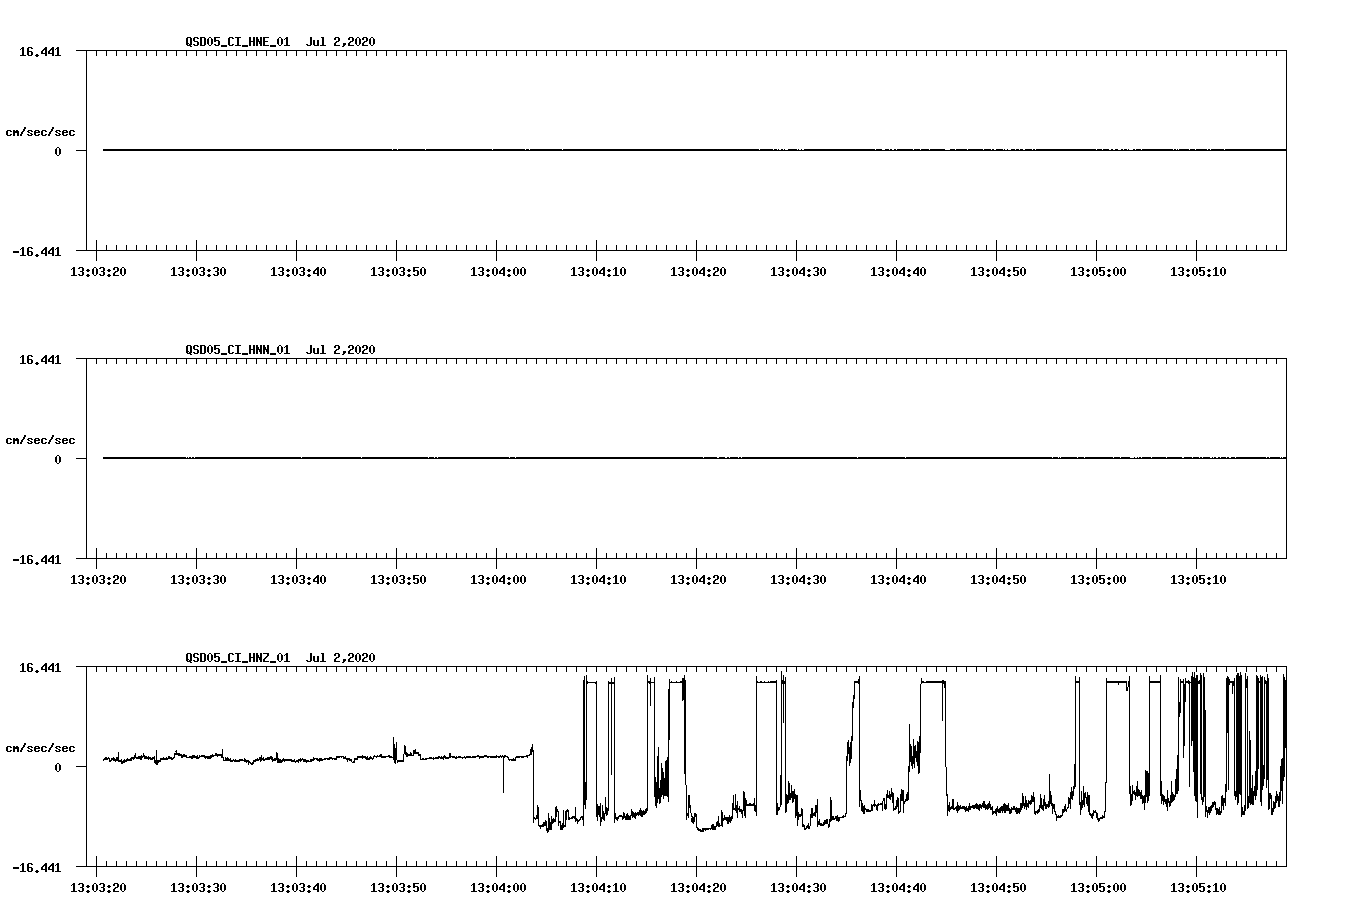This screenshot has height=924, width=1358.
Task: Click the 16.441 upper limit on HNZ plot
Action: (40, 667)
